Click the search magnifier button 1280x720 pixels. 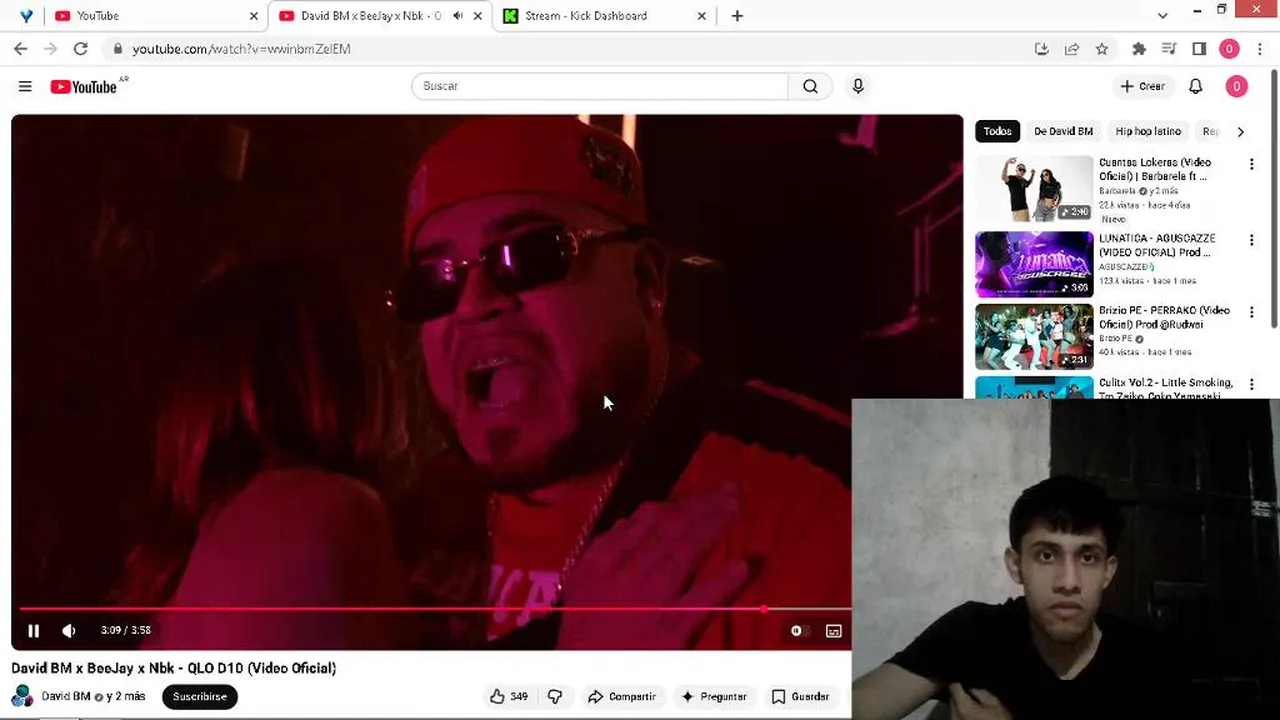810,86
